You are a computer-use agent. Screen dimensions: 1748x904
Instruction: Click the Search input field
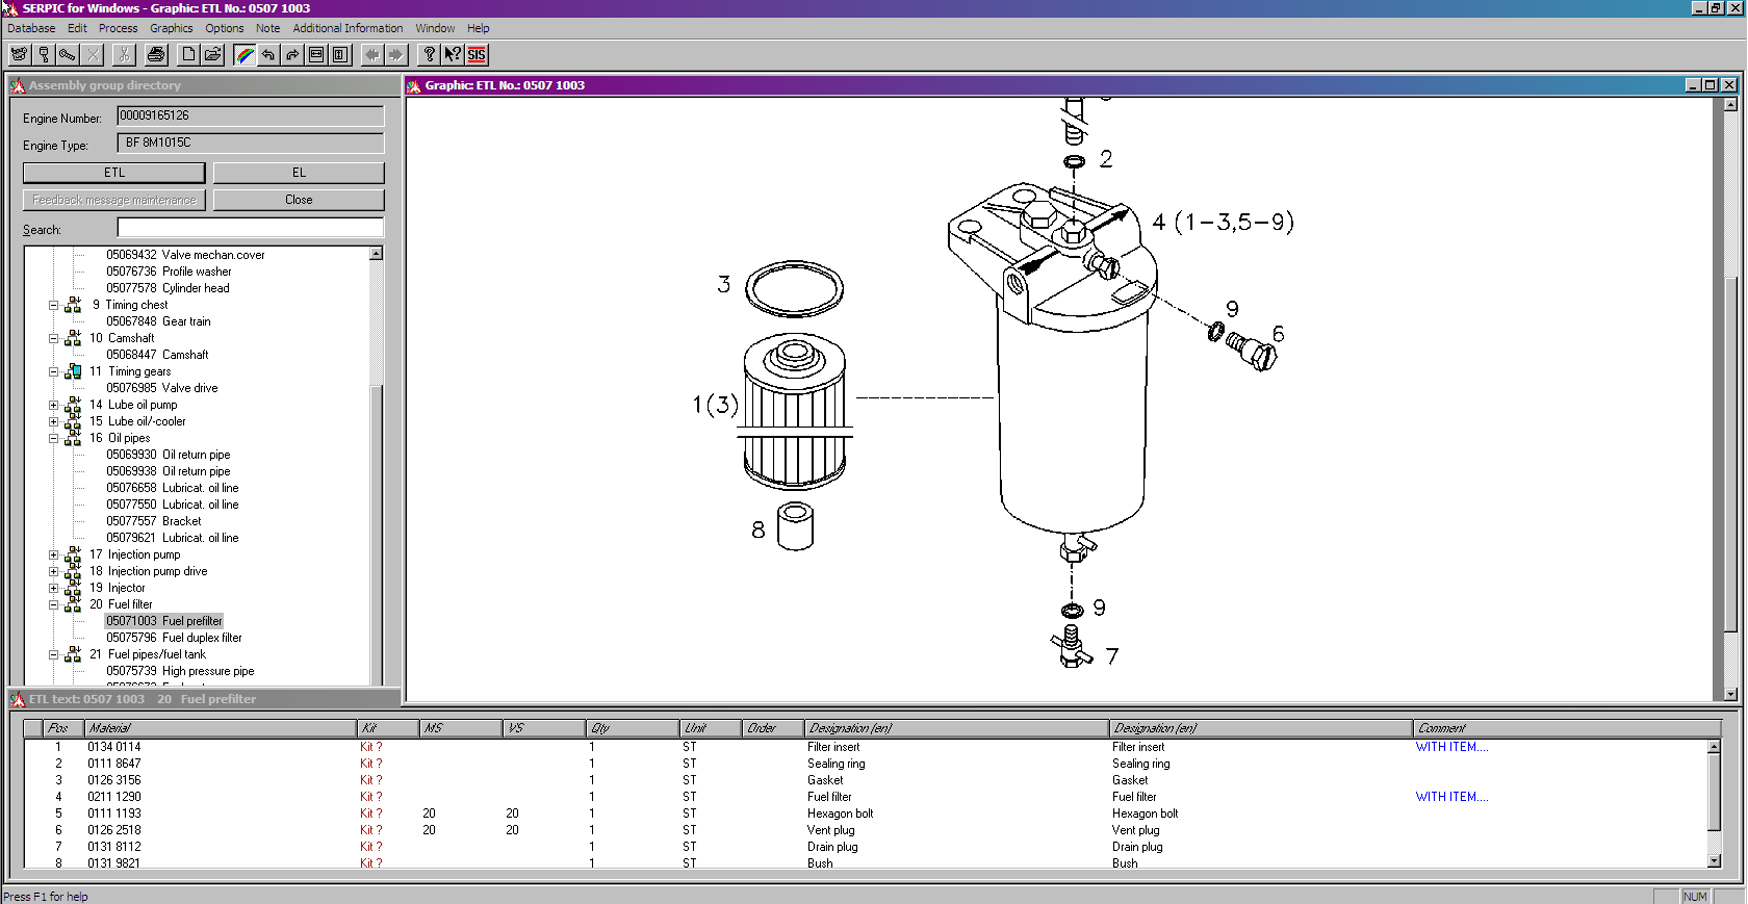click(250, 229)
